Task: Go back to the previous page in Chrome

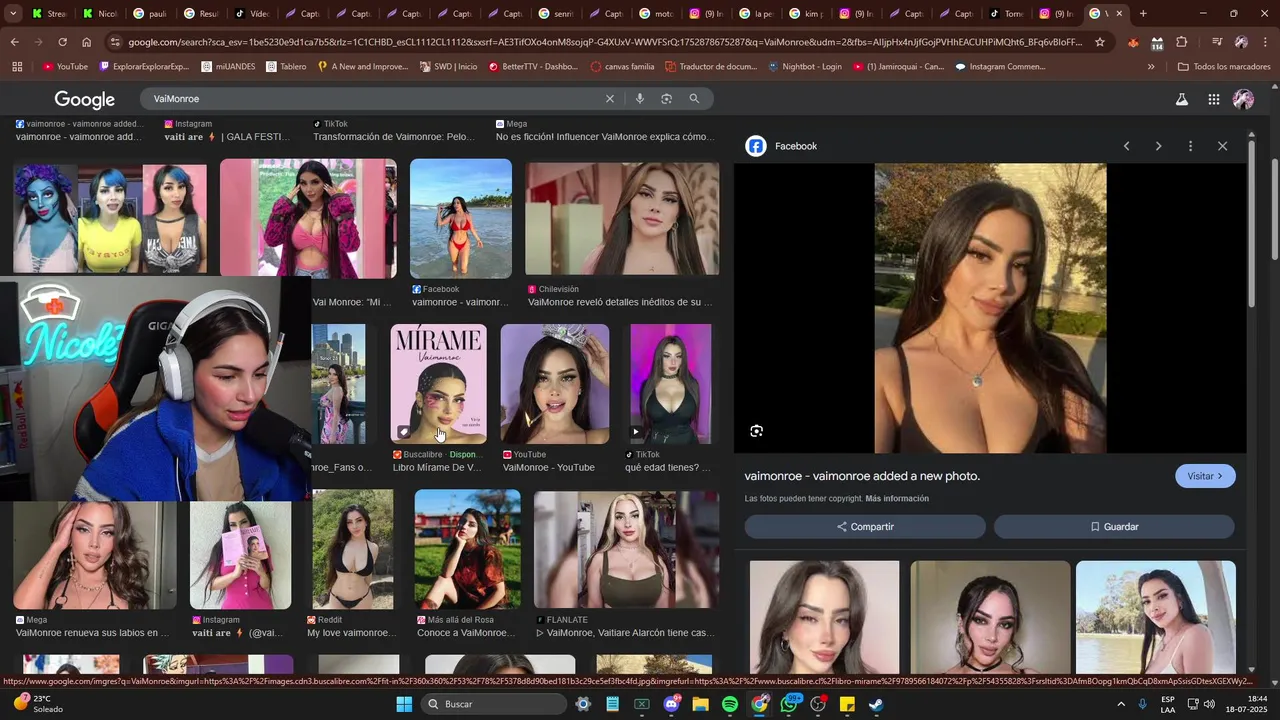Action: click(x=14, y=42)
